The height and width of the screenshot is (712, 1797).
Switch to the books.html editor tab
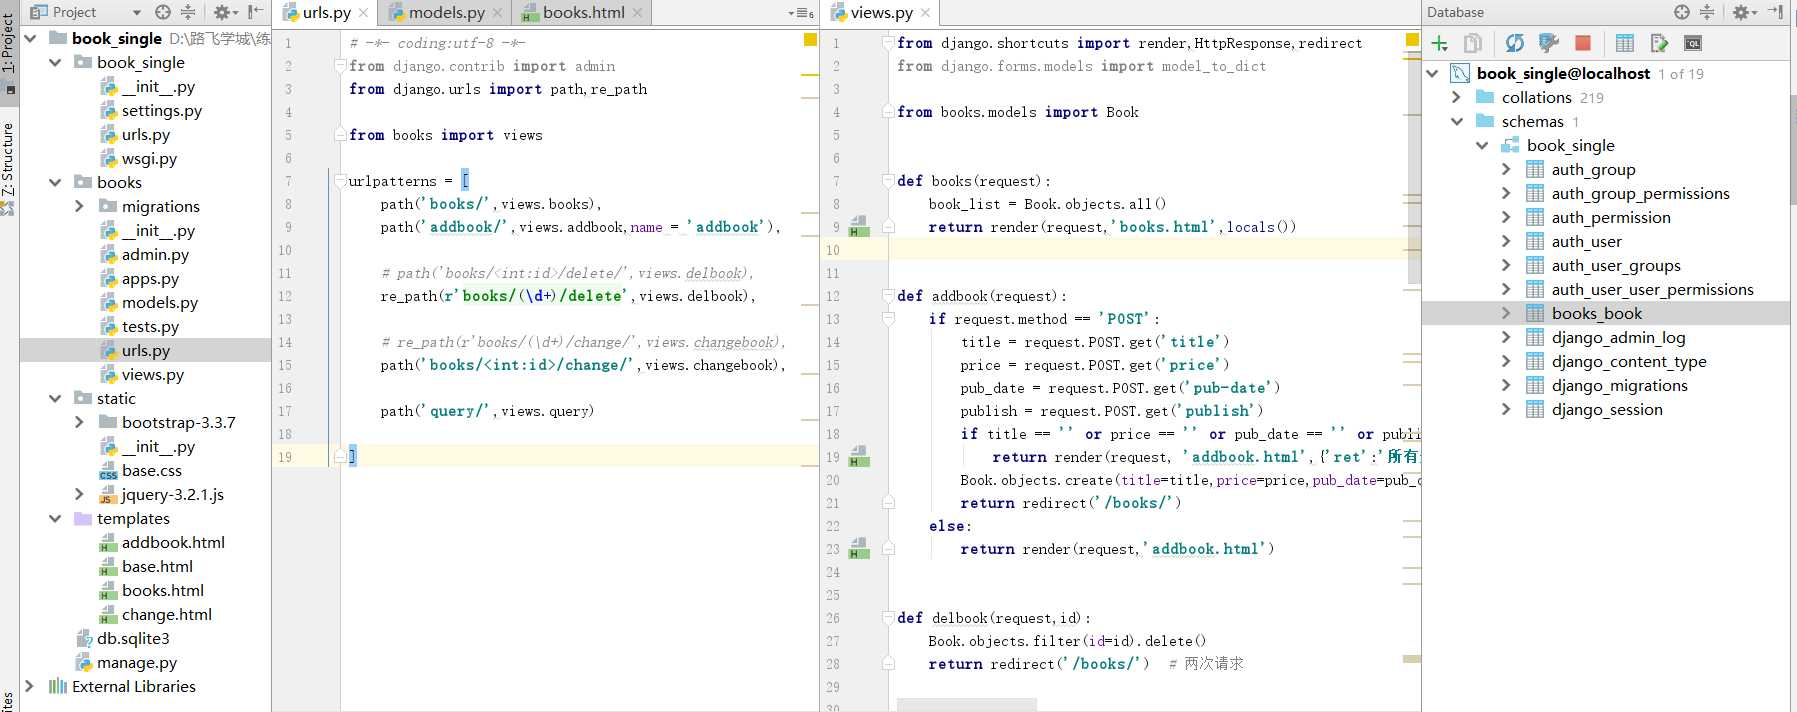coord(583,13)
